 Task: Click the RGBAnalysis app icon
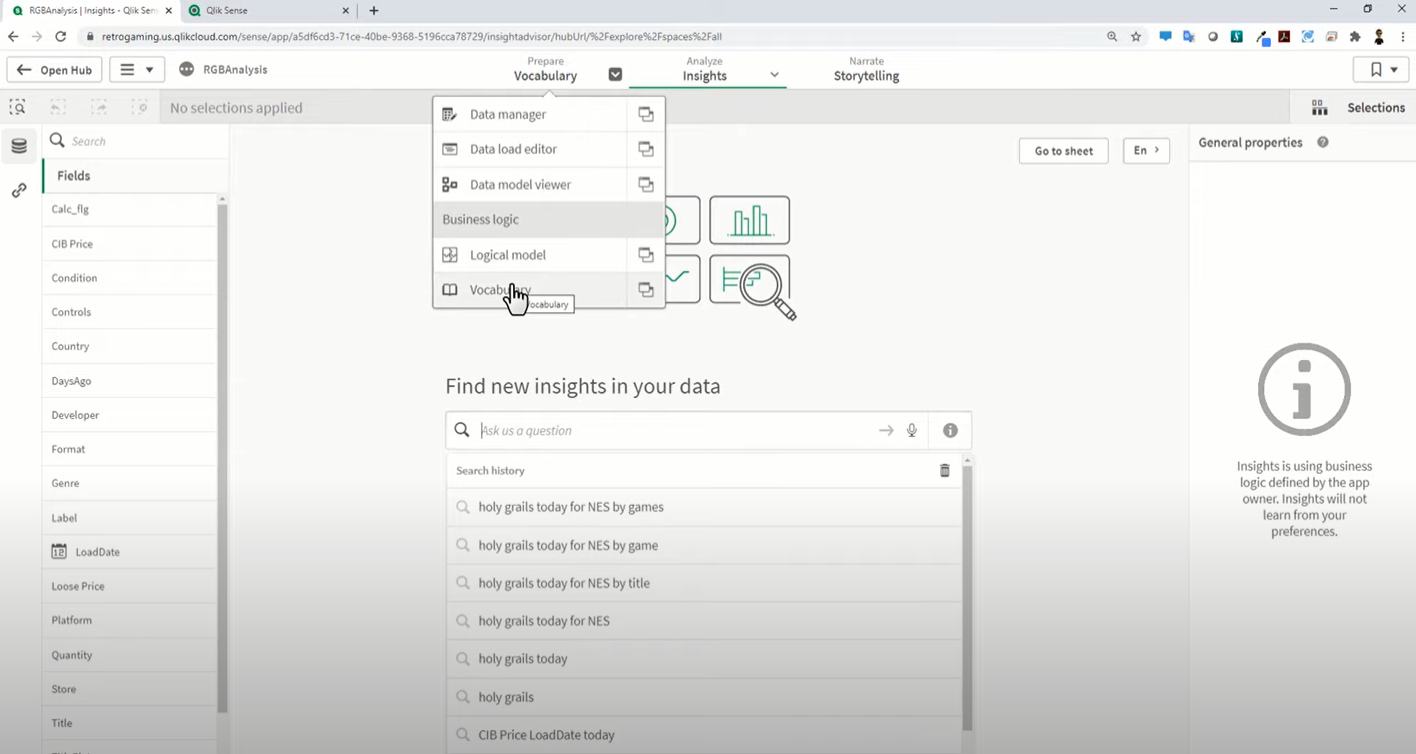[186, 70]
